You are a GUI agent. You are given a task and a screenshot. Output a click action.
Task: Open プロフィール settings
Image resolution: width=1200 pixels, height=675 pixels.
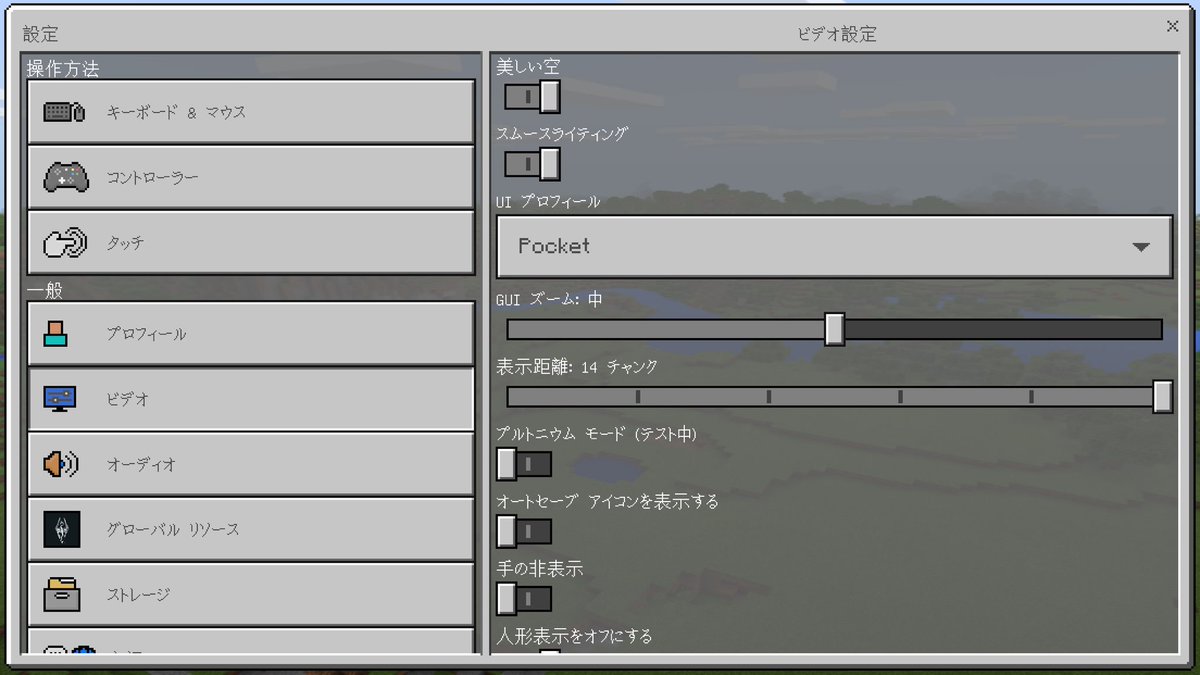(250, 334)
